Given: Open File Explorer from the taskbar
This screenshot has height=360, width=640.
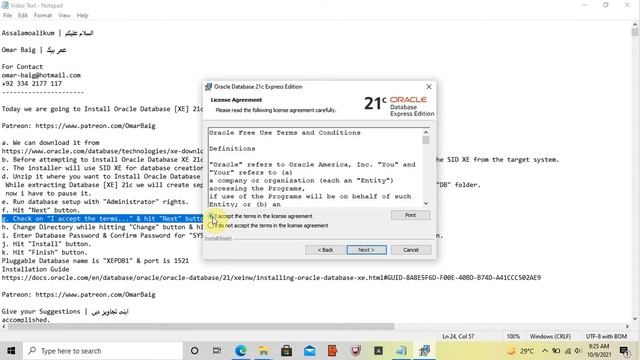Looking at the screenshot, I should (x=263, y=351).
